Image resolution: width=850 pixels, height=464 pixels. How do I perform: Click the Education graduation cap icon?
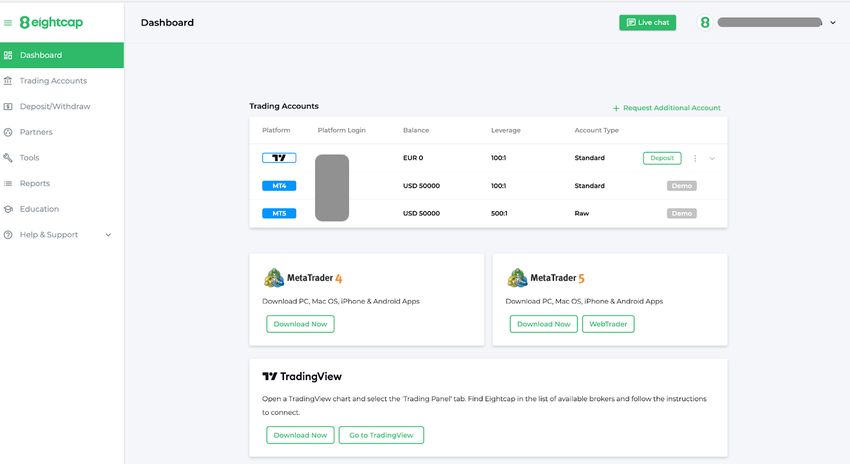pos(8,209)
